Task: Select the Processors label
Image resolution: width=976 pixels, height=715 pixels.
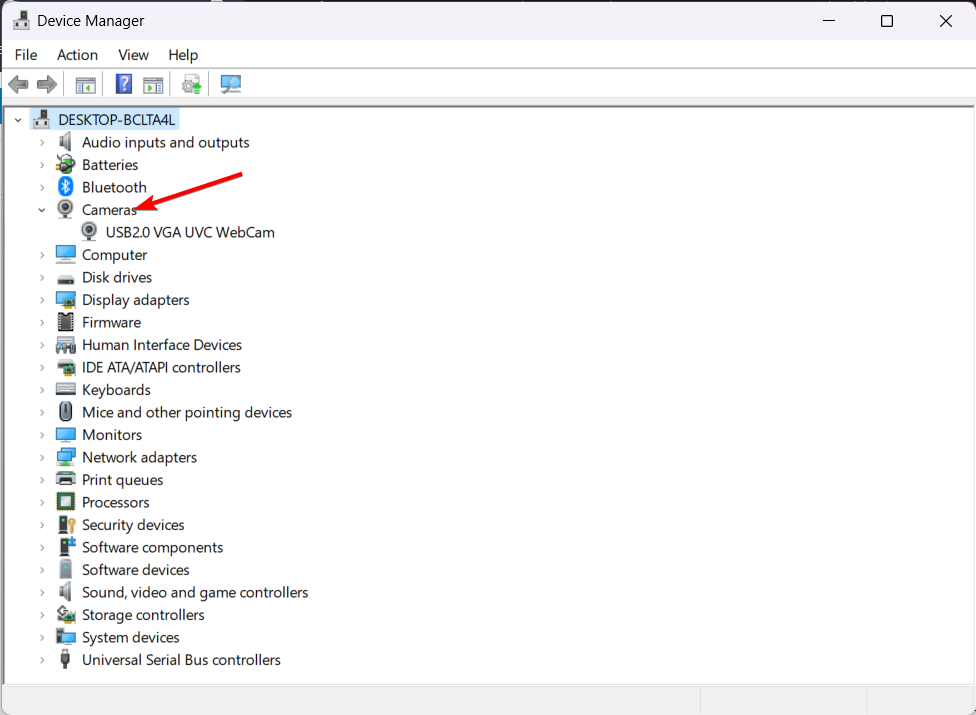Action: click(x=116, y=502)
